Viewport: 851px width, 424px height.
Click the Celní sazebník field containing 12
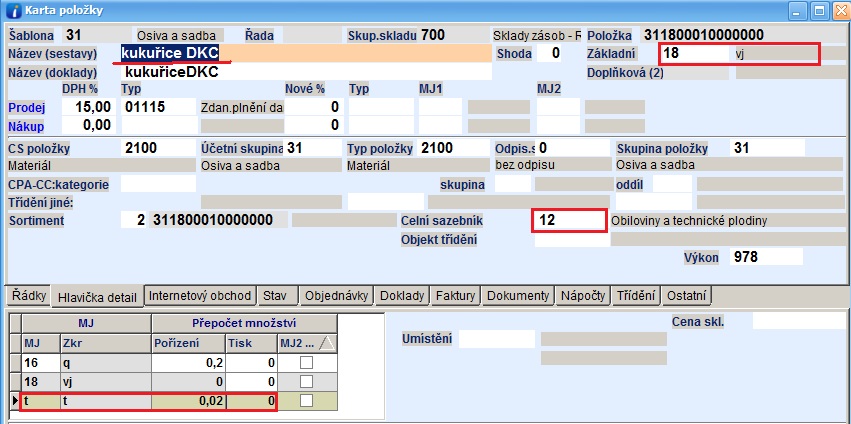pos(568,220)
